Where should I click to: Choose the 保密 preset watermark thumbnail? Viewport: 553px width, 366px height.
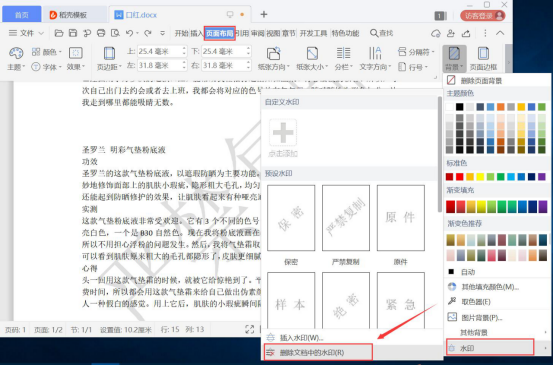click(x=291, y=218)
